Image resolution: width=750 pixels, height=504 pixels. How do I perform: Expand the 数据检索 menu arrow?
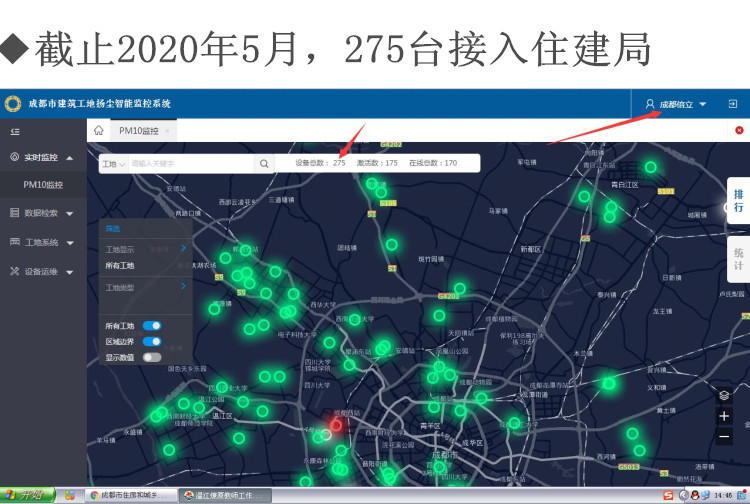coord(70,214)
